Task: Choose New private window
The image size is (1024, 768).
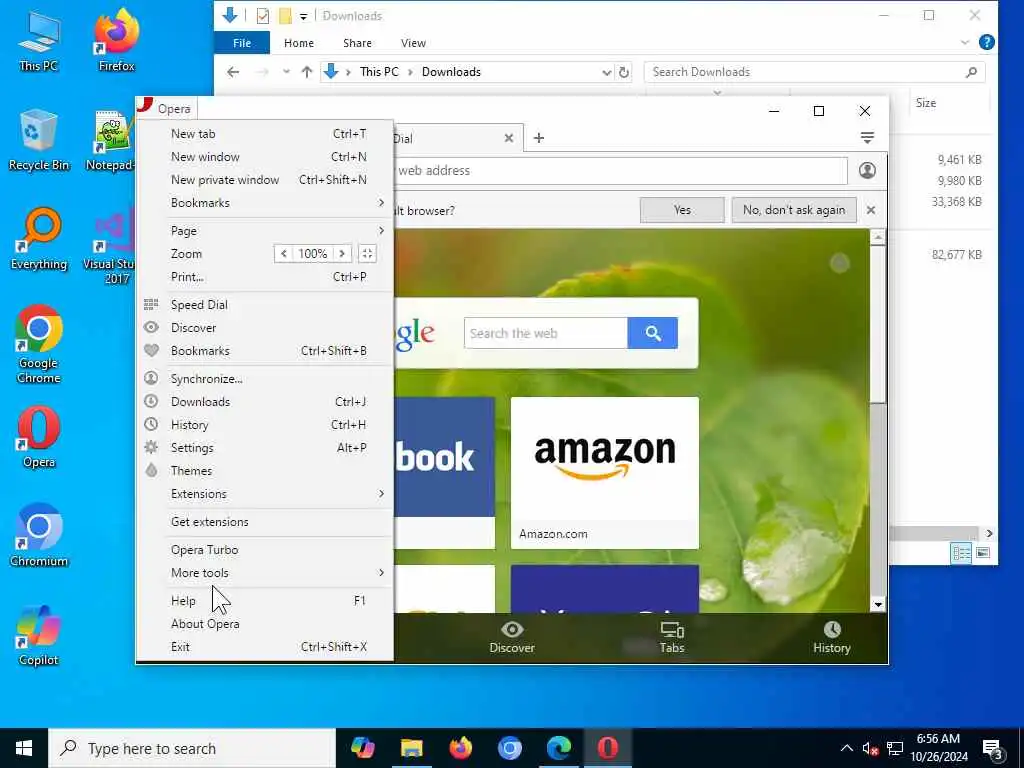Action: 265,180
